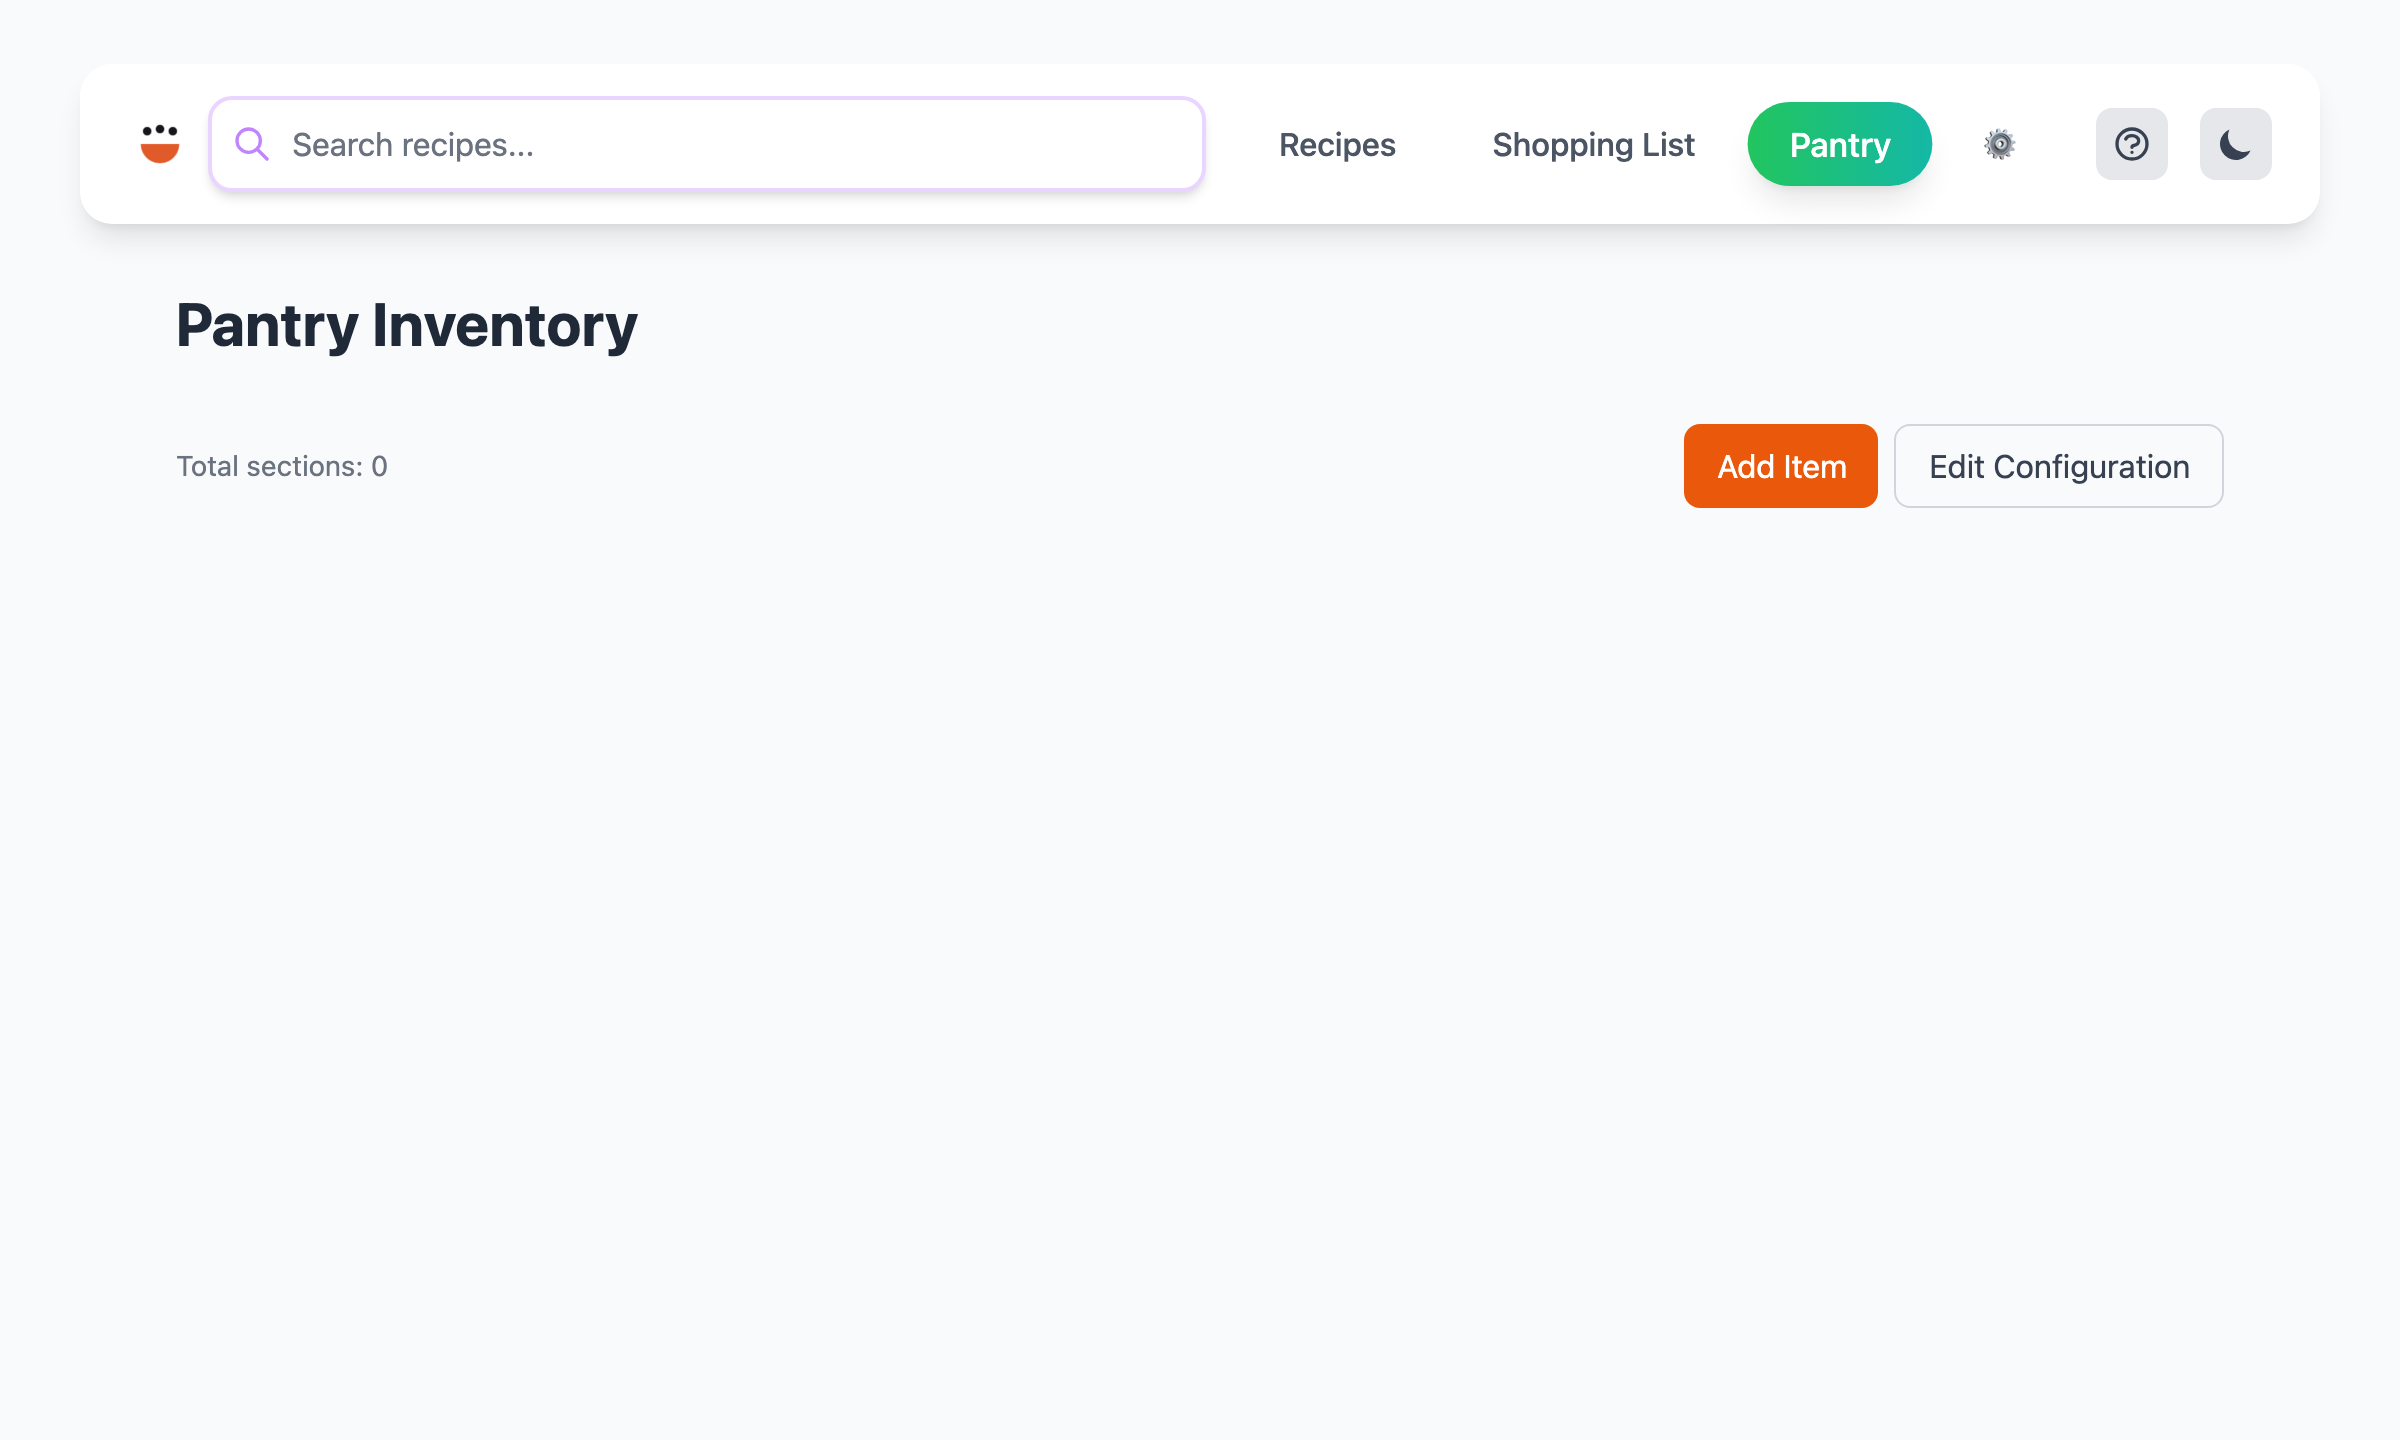Click the purple search lens icon
2400x1440 pixels.
click(251, 144)
